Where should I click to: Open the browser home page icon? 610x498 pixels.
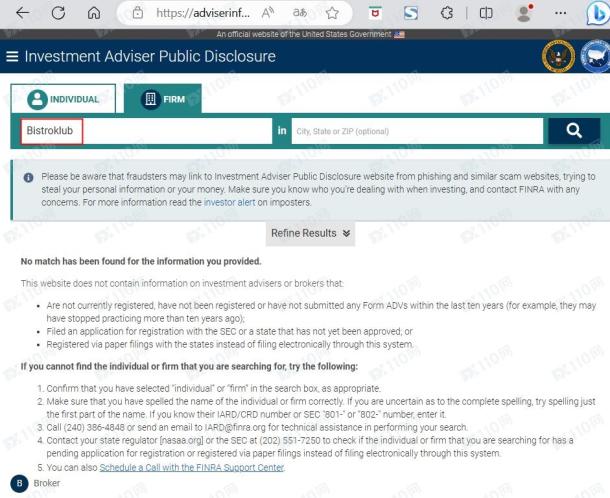pyautogui.click(x=94, y=13)
